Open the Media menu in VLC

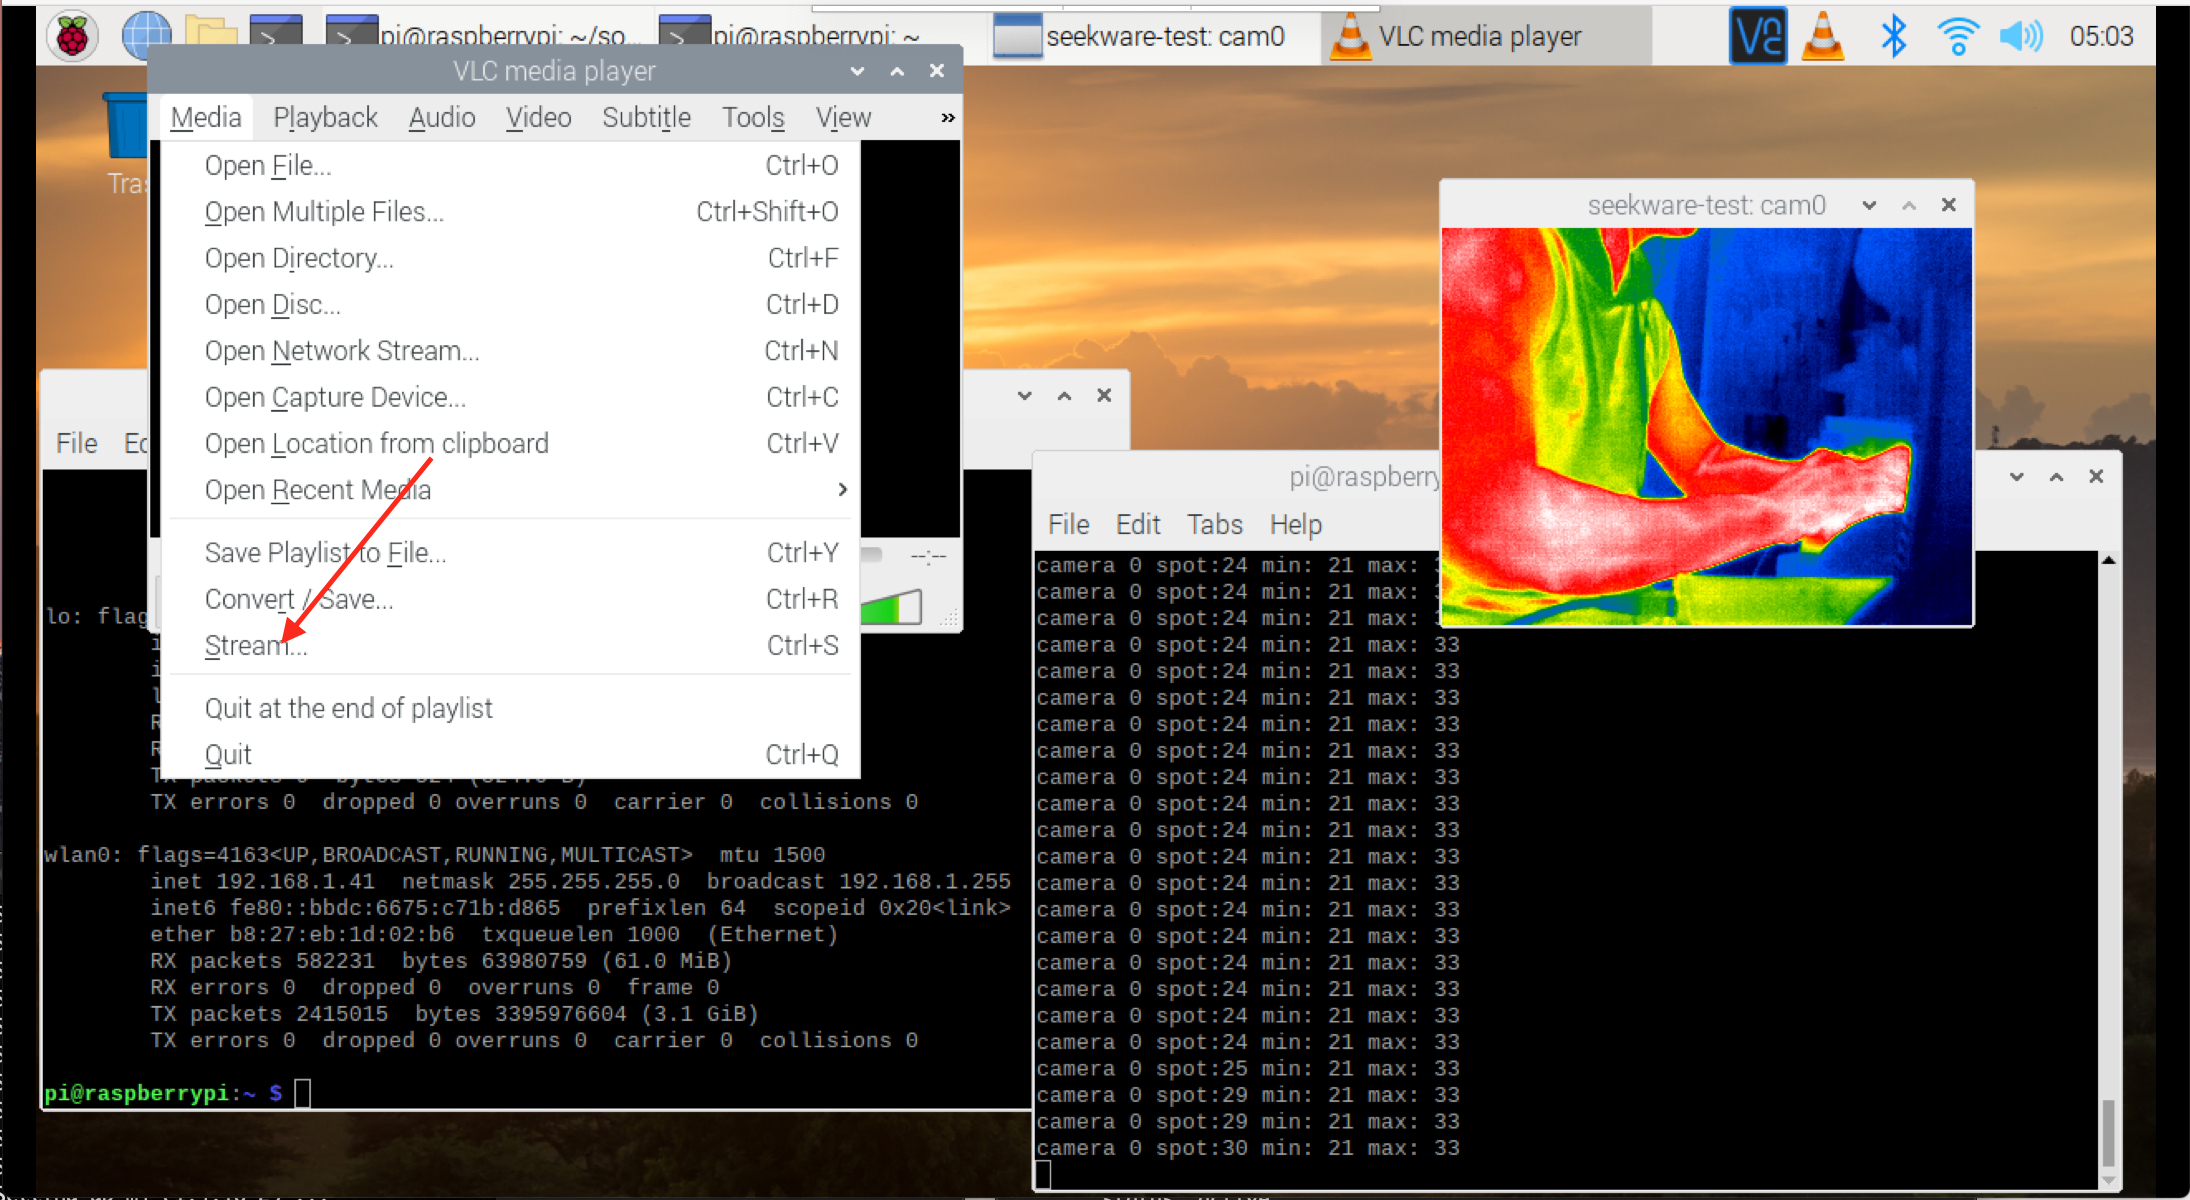tap(206, 117)
